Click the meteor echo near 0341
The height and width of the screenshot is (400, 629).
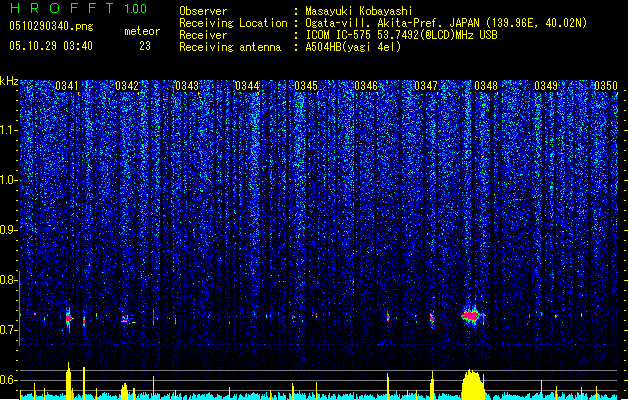coord(68,319)
